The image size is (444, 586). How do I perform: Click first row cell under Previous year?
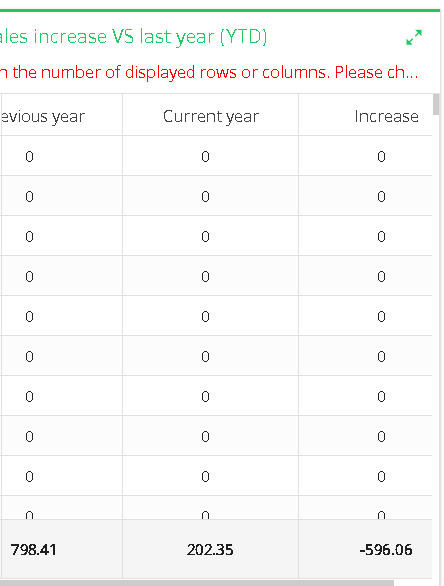click(61, 156)
